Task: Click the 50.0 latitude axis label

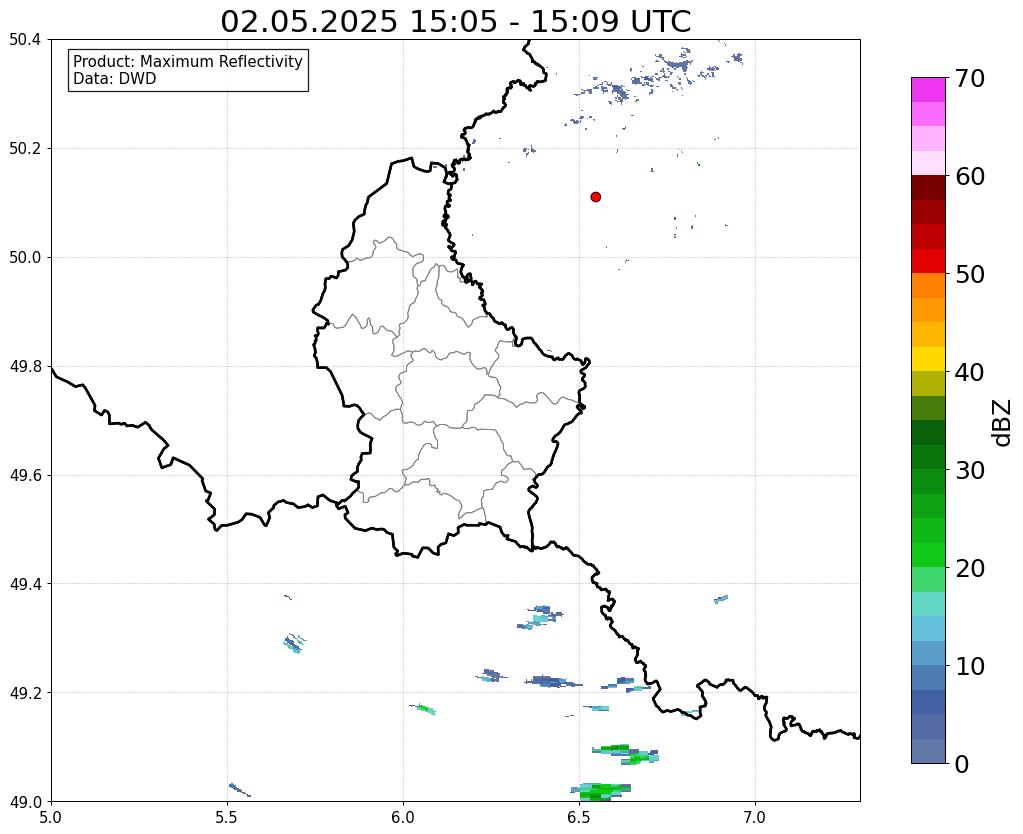Action: pyautogui.click(x=25, y=258)
